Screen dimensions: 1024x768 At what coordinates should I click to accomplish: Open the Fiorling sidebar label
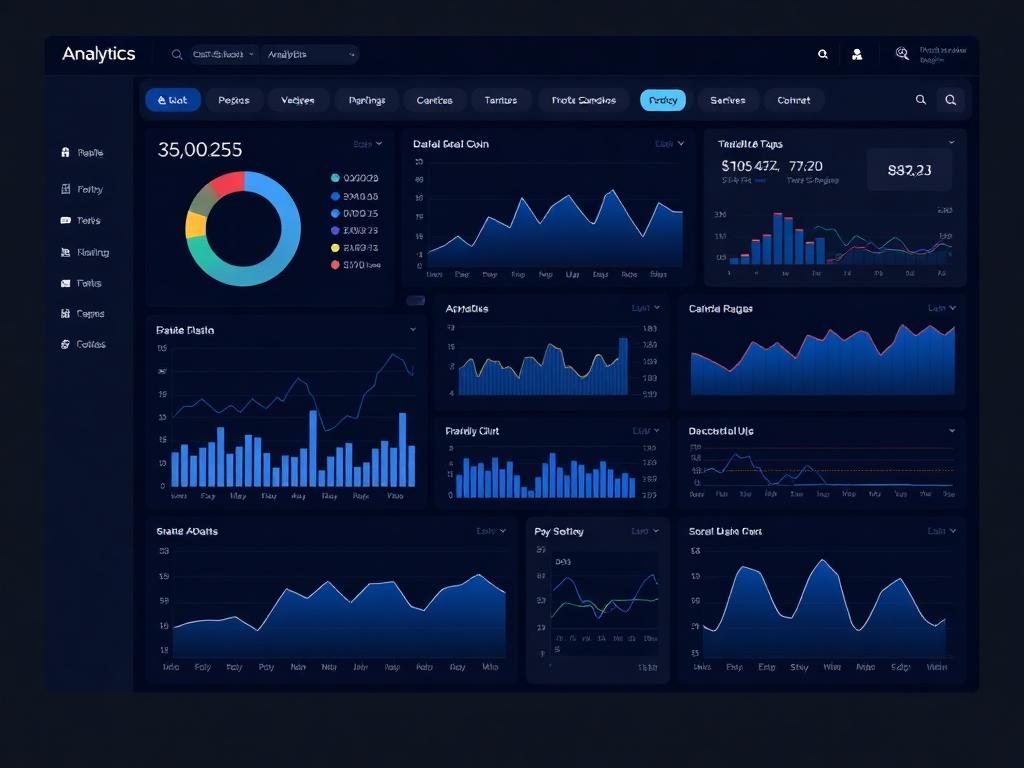click(x=93, y=252)
